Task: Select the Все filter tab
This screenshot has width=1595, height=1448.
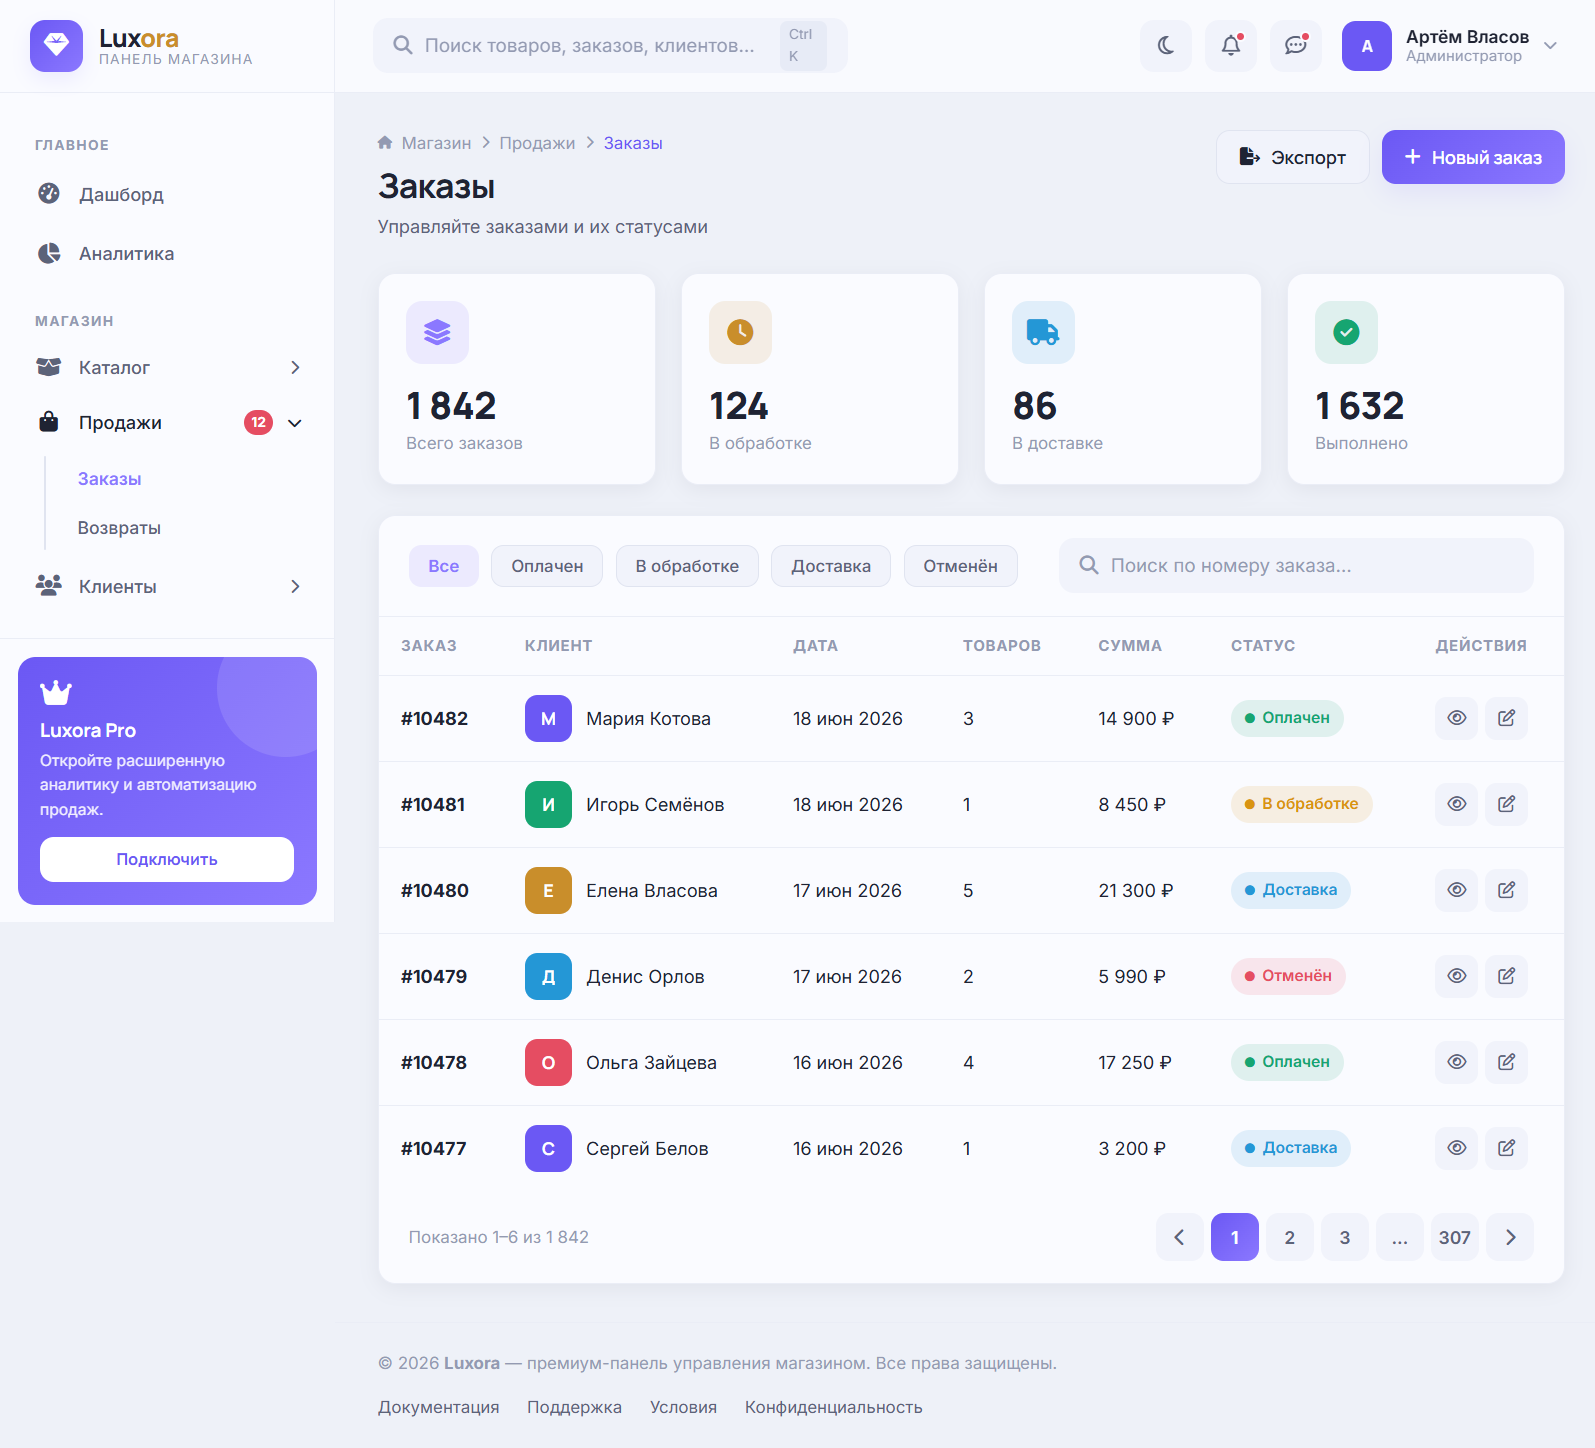Action: pyautogui.click(x=444, y=566)
